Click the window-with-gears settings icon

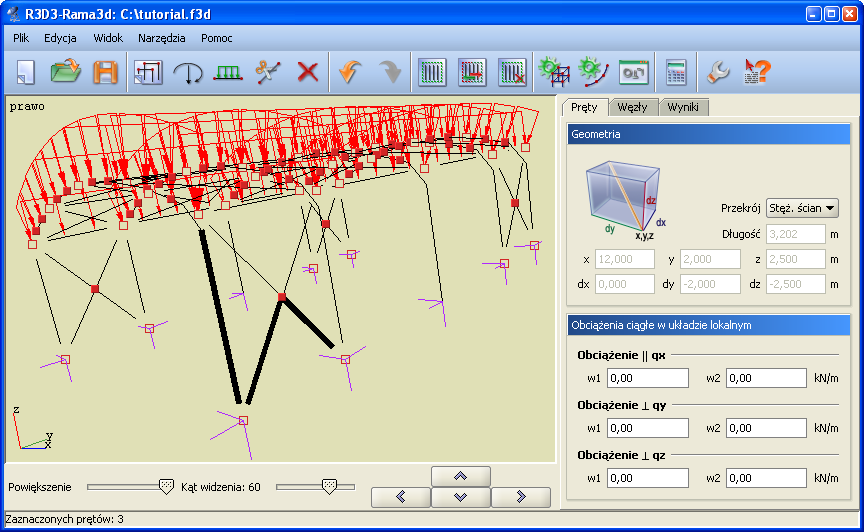coord(634,72)
